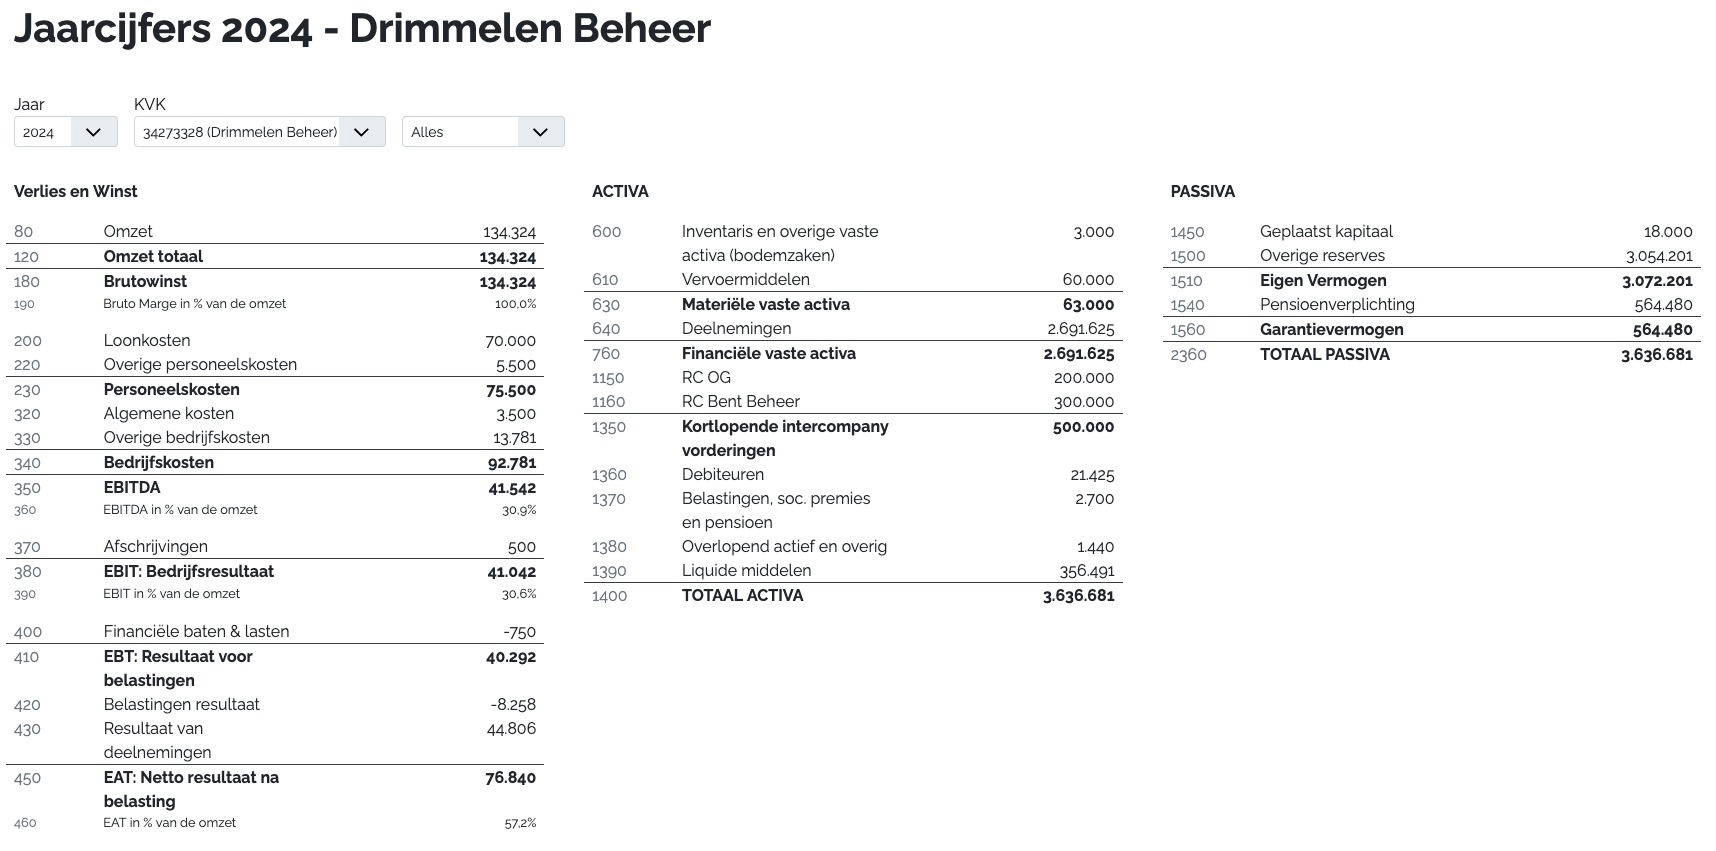Click the ACTIVA section heading
1716x851 pixels.
[620, 191]
